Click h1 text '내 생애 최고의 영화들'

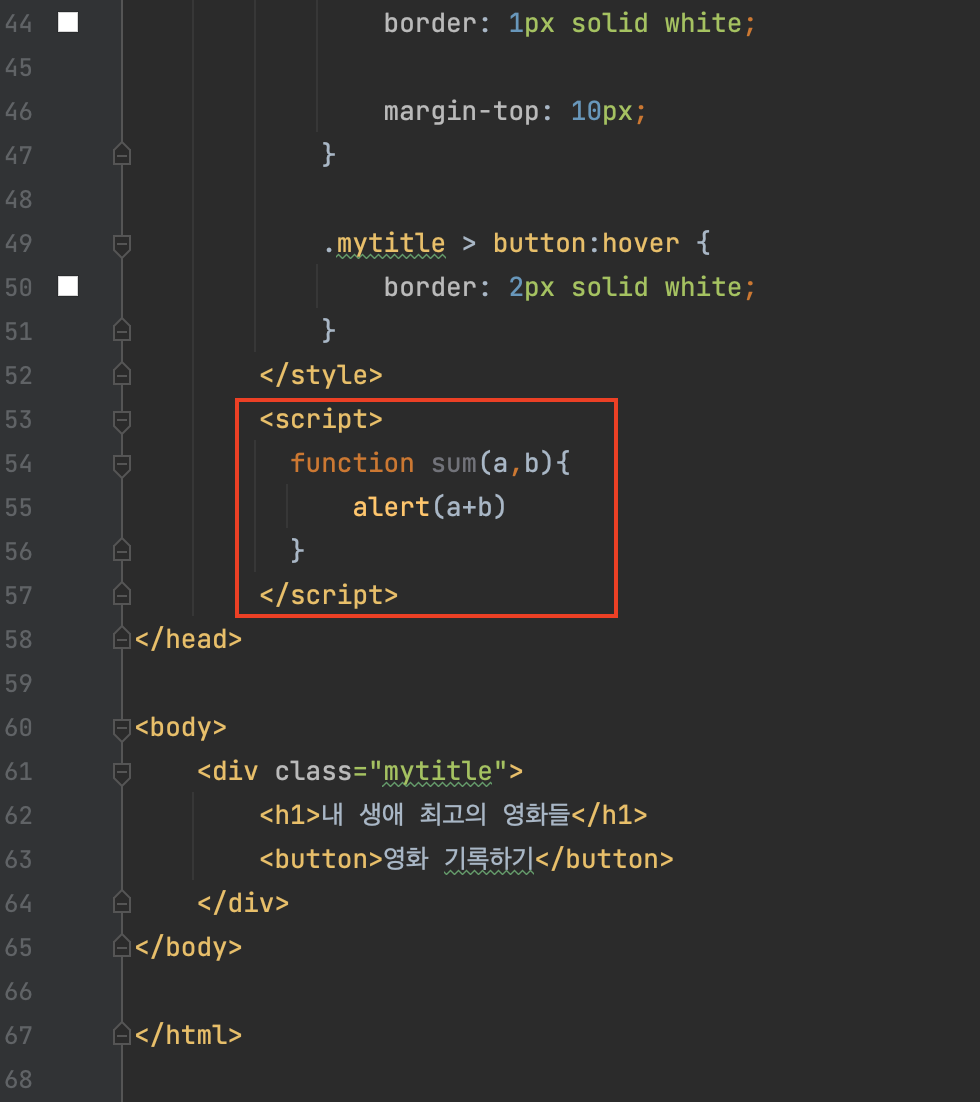pos(446,815)
